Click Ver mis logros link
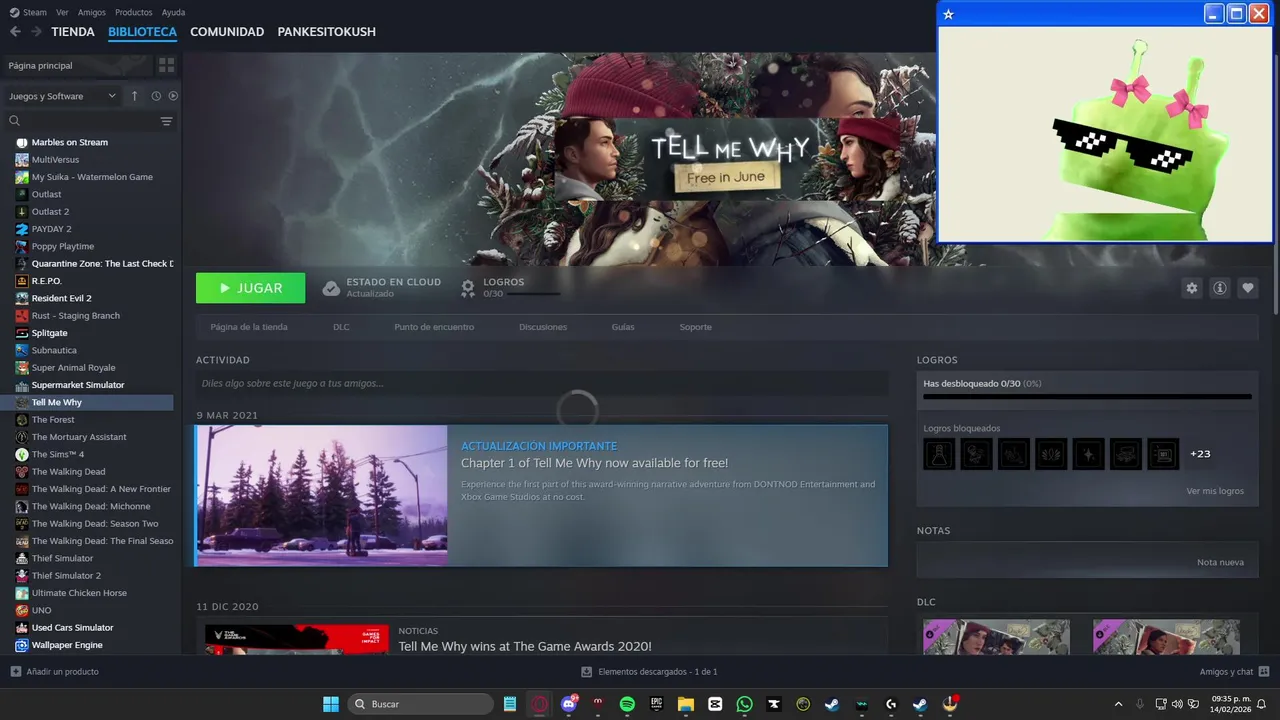Viewport: 1280px width, 720px height. (x=1215, y=491)
